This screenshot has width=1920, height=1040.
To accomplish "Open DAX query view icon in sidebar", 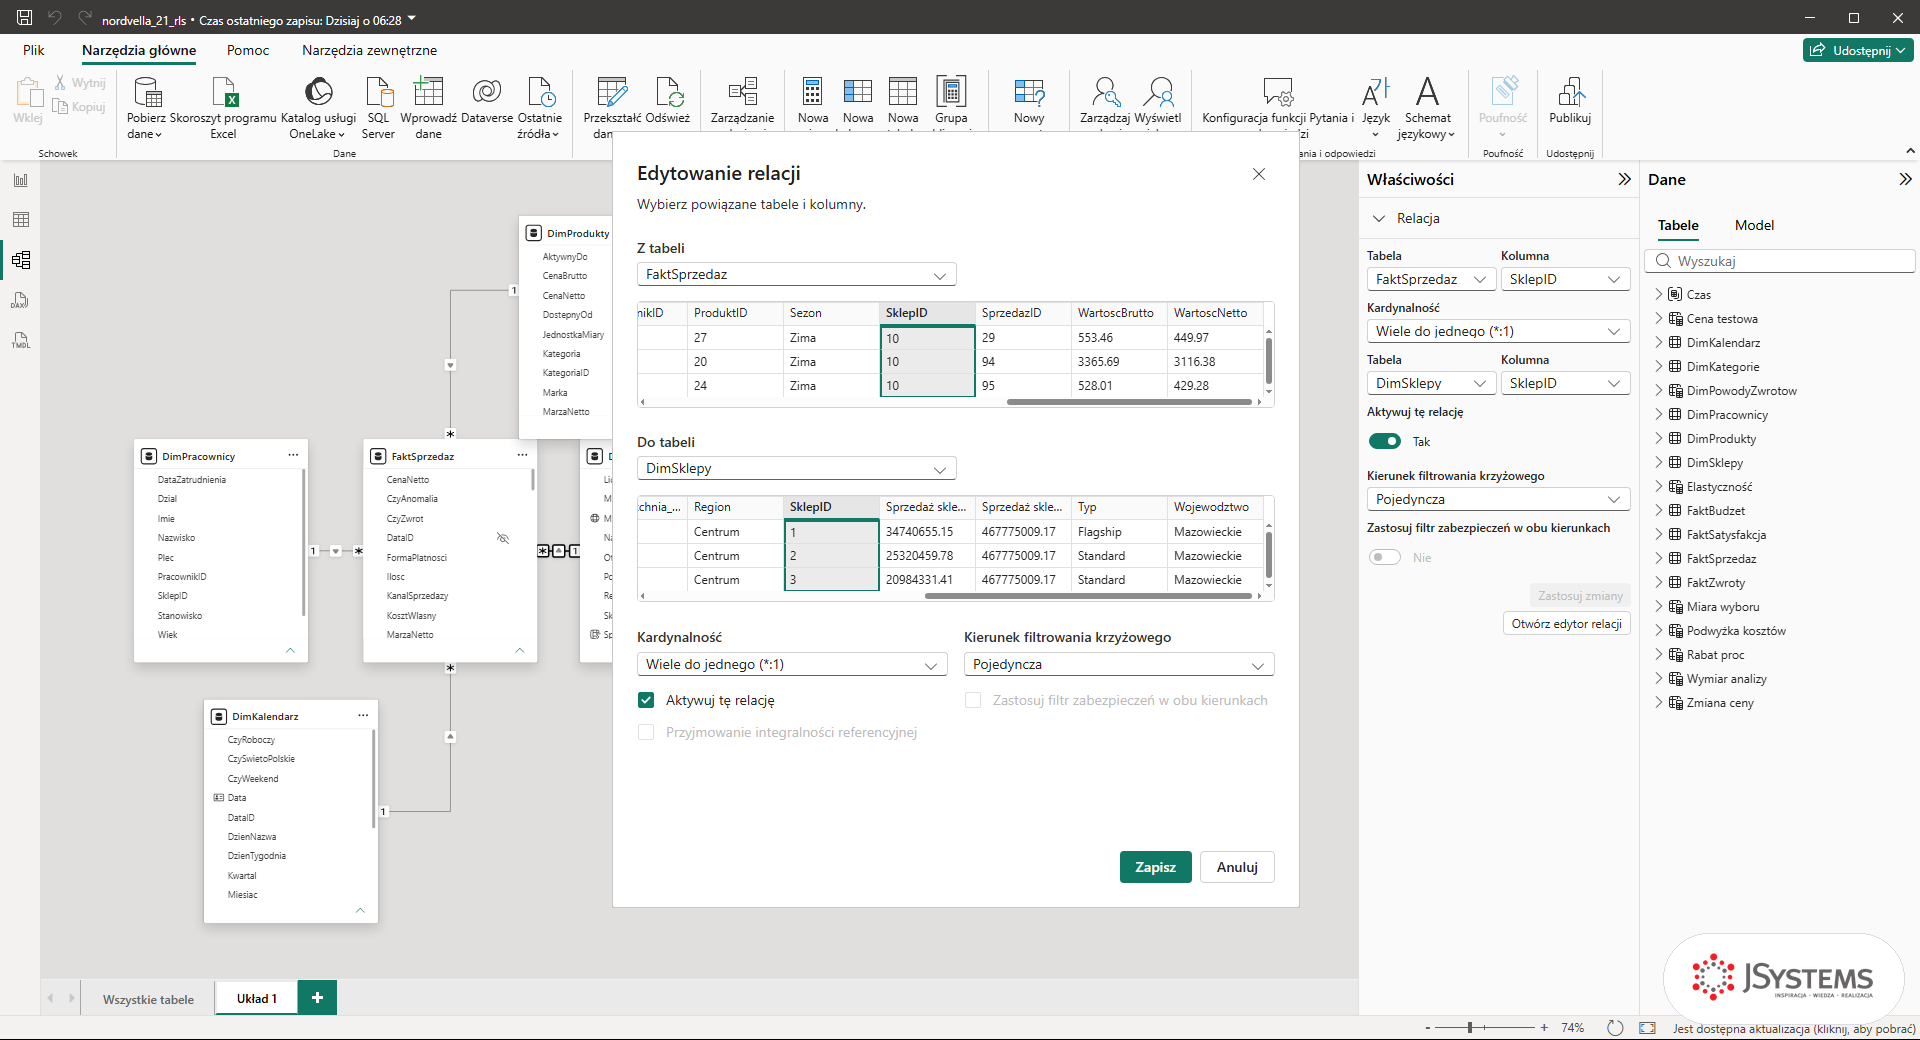I will [x=21, y=300].
